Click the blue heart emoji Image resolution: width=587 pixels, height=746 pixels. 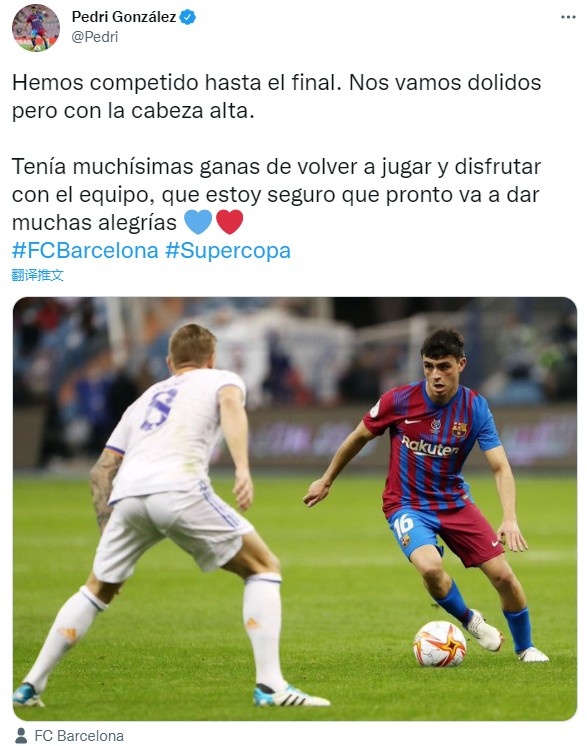(198, 222)
